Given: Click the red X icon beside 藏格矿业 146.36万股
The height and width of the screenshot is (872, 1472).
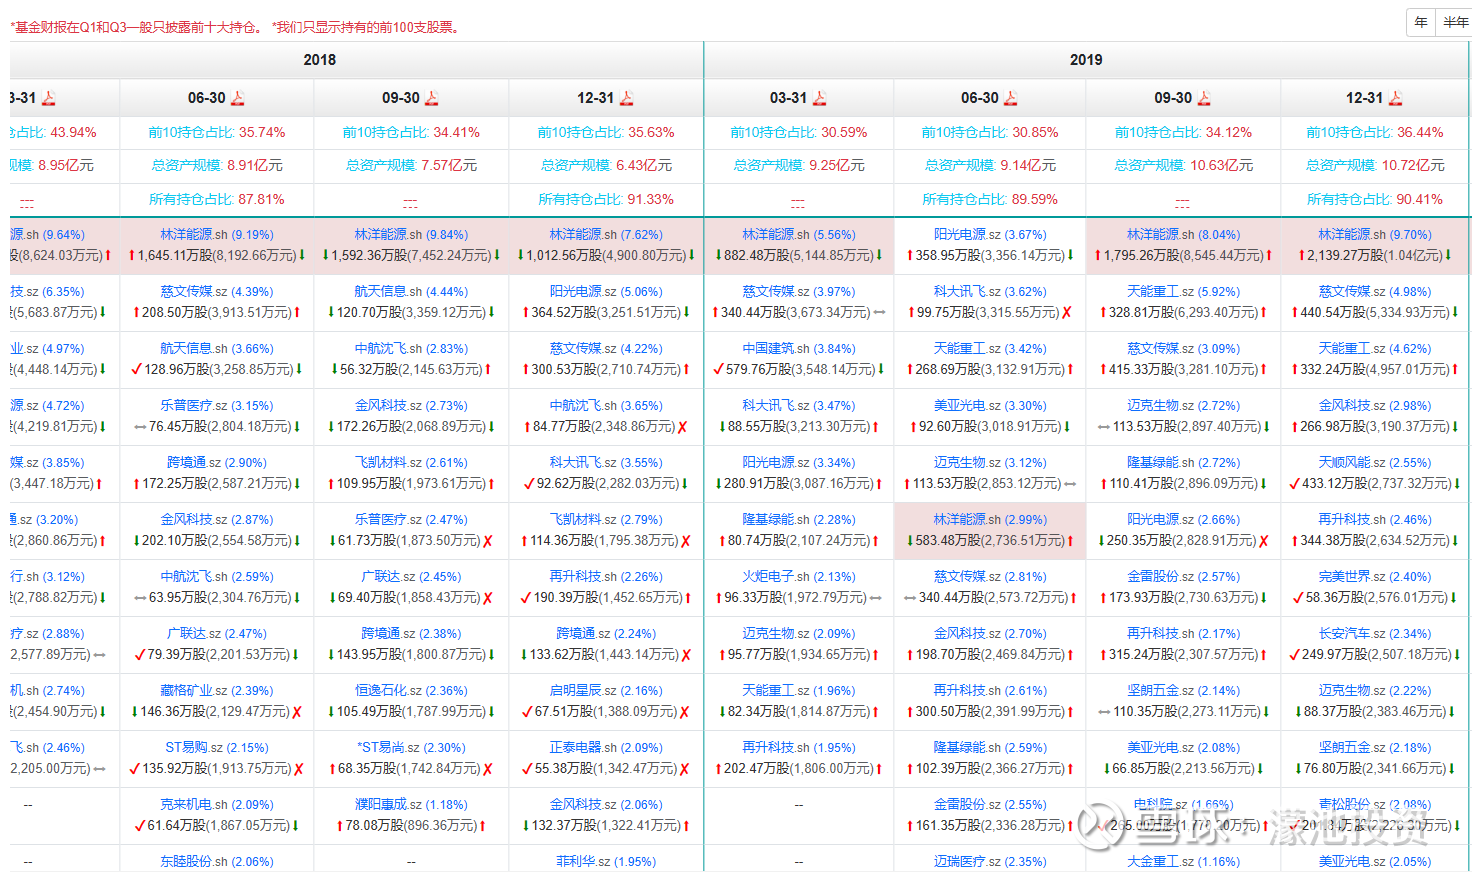Looking at the screenshot, I should [x=297, y=712].
